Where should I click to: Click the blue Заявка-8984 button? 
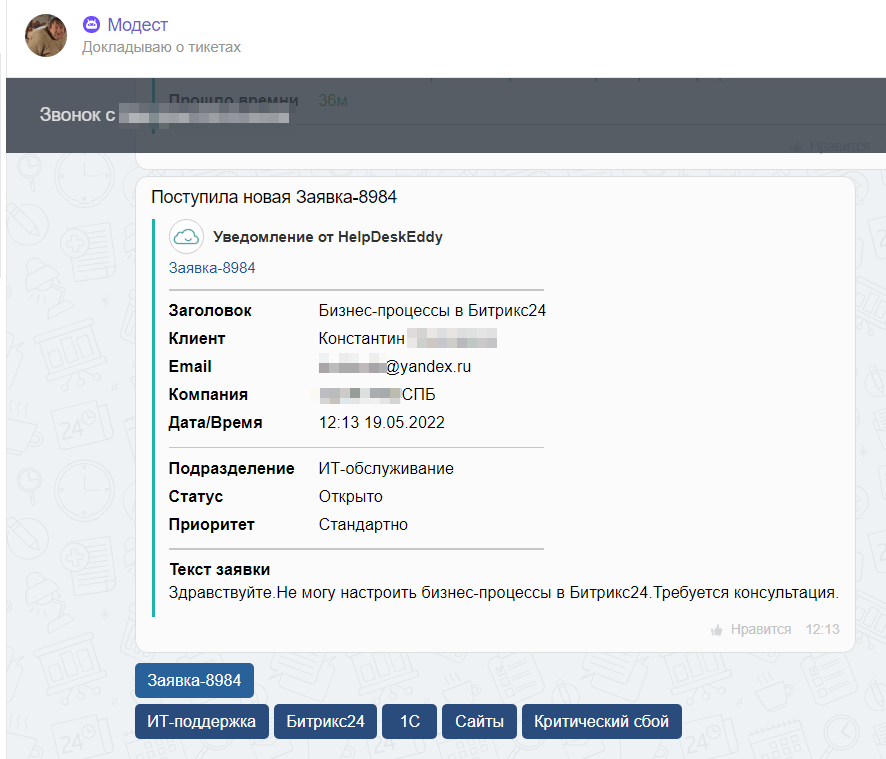tap(194, 680)
